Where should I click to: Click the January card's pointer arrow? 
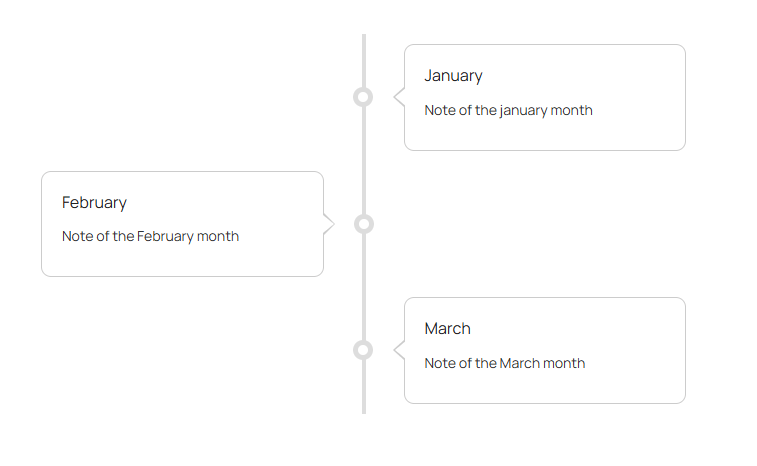(400, 97)
